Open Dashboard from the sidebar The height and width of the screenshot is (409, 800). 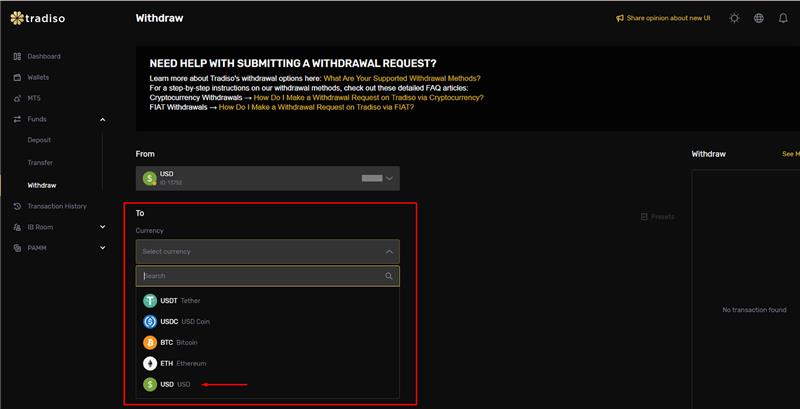[x=43, y=56]
